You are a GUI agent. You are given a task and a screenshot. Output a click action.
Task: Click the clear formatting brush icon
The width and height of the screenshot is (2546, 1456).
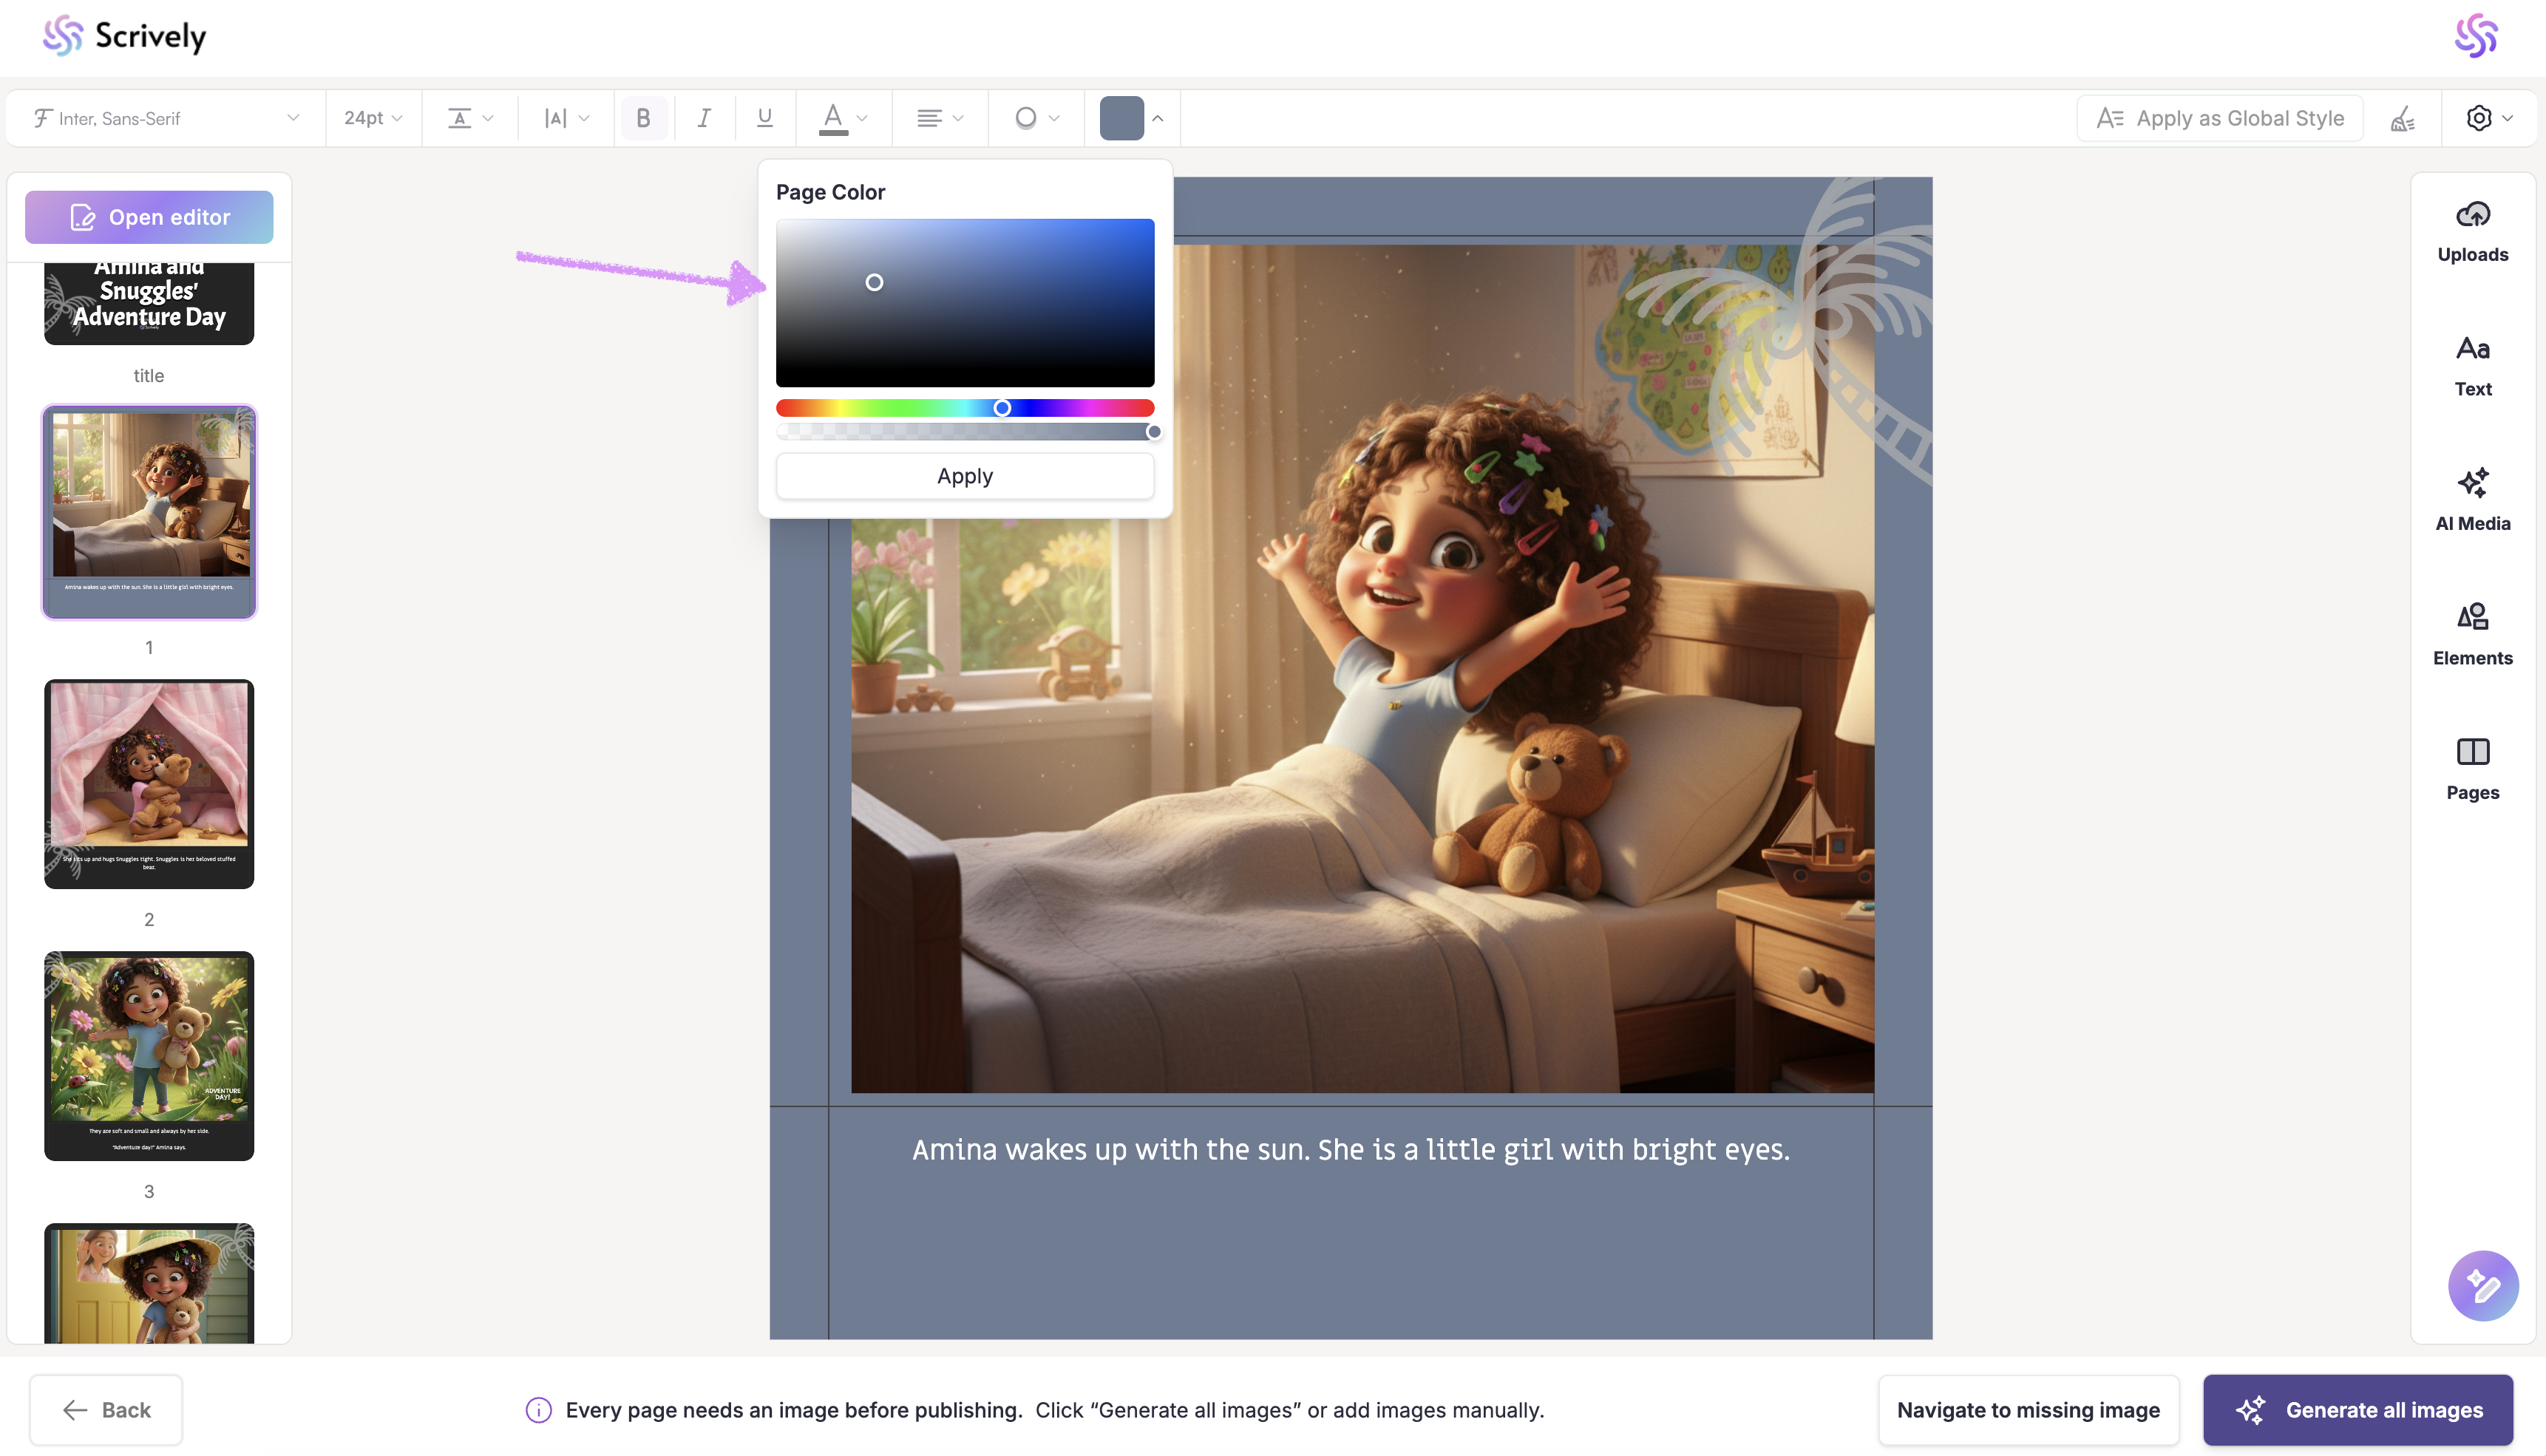coord(2402,119)
